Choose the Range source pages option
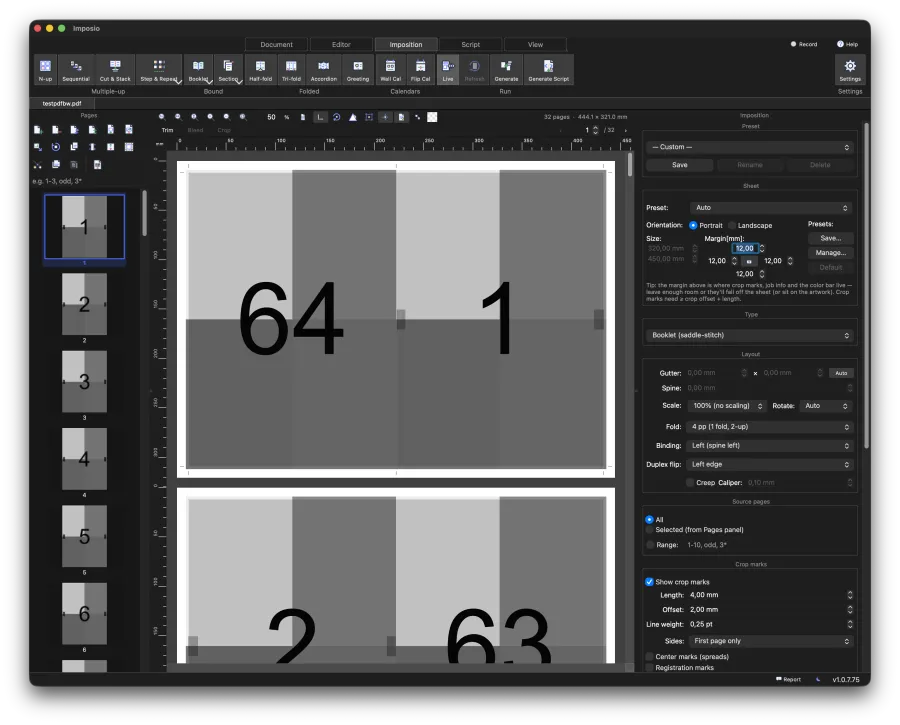 pyautogui.click(x=650, y=545)
